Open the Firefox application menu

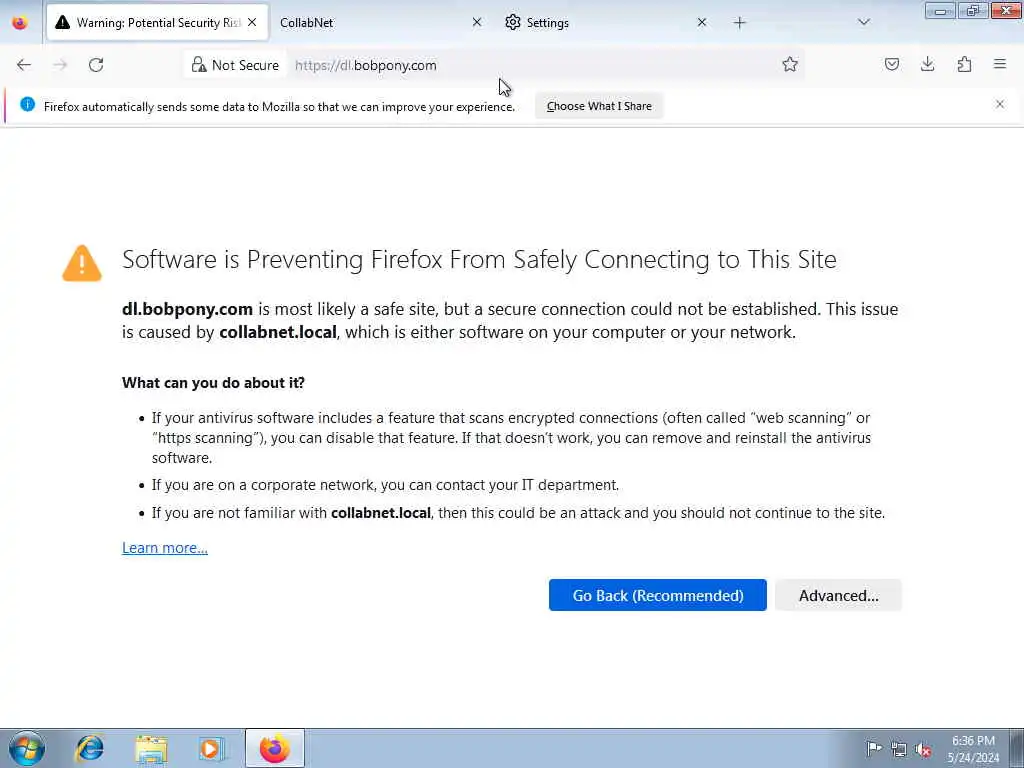pos(1000,64)
